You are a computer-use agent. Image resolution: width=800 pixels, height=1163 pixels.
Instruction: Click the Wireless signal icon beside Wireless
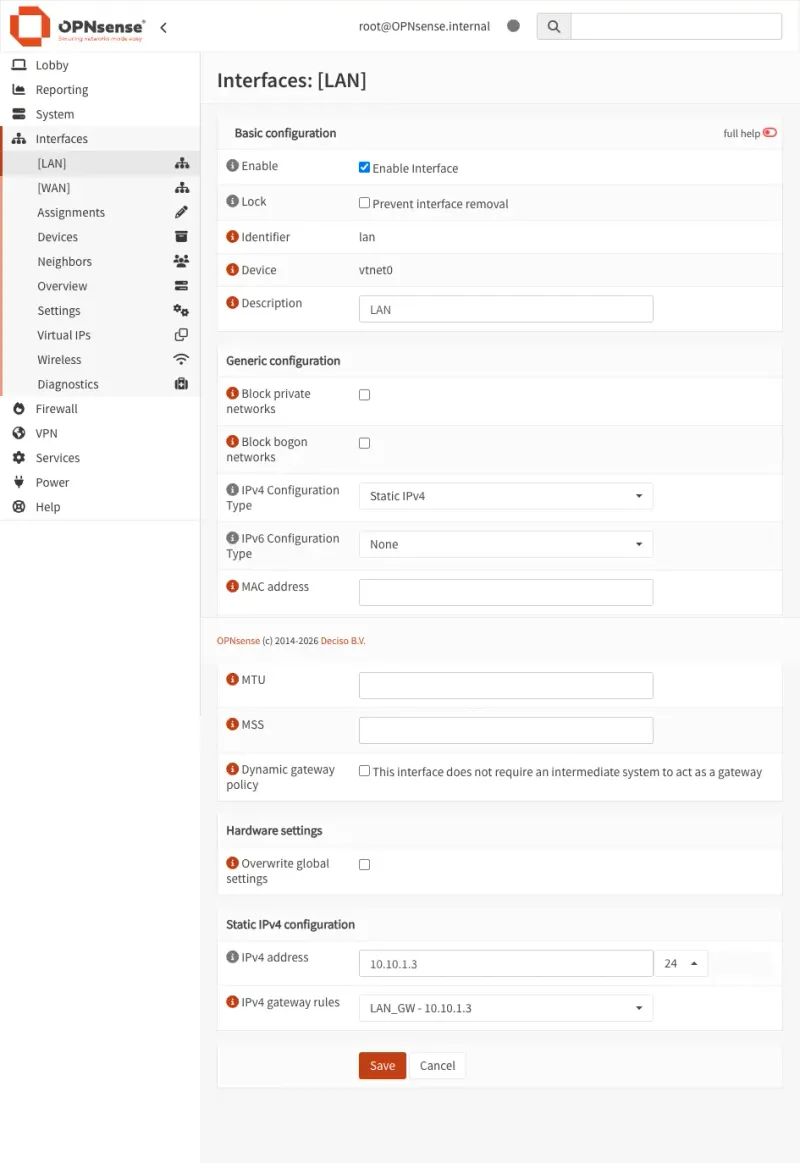(x=181, y=359)
